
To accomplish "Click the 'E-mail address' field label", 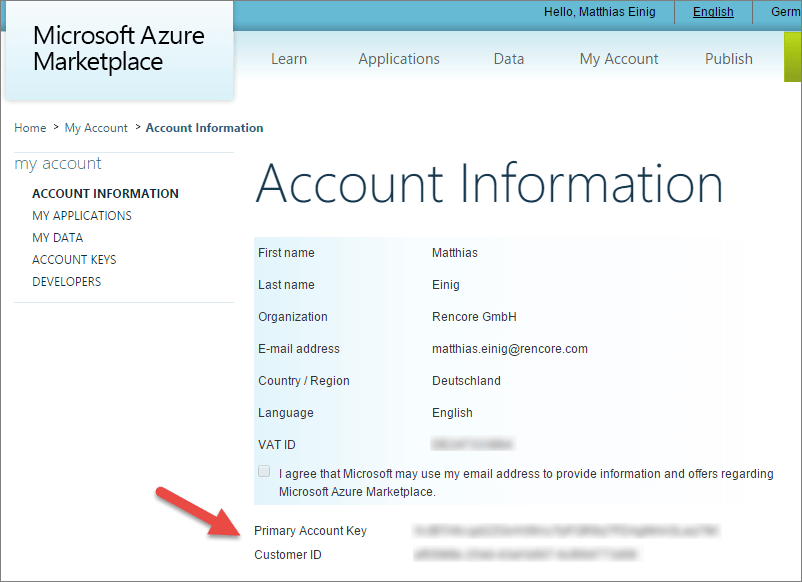I will pyautogui.click(x=299, y=349).
